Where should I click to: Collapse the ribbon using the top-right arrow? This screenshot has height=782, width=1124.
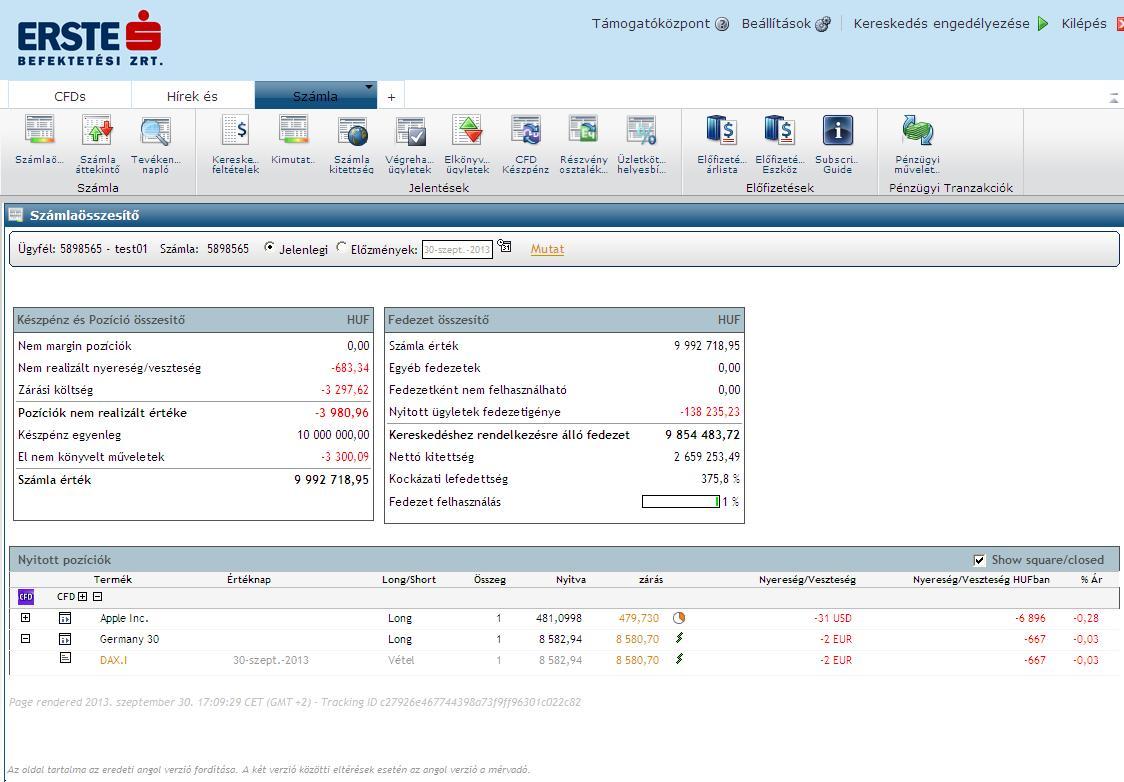(1114, 97)
